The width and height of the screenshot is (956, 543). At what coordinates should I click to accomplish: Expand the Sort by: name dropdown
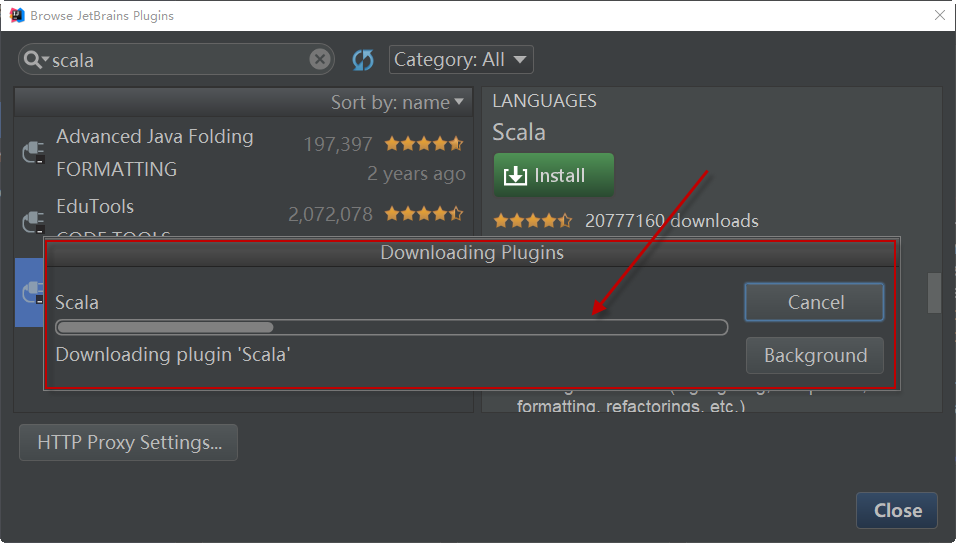click(397, 102)
